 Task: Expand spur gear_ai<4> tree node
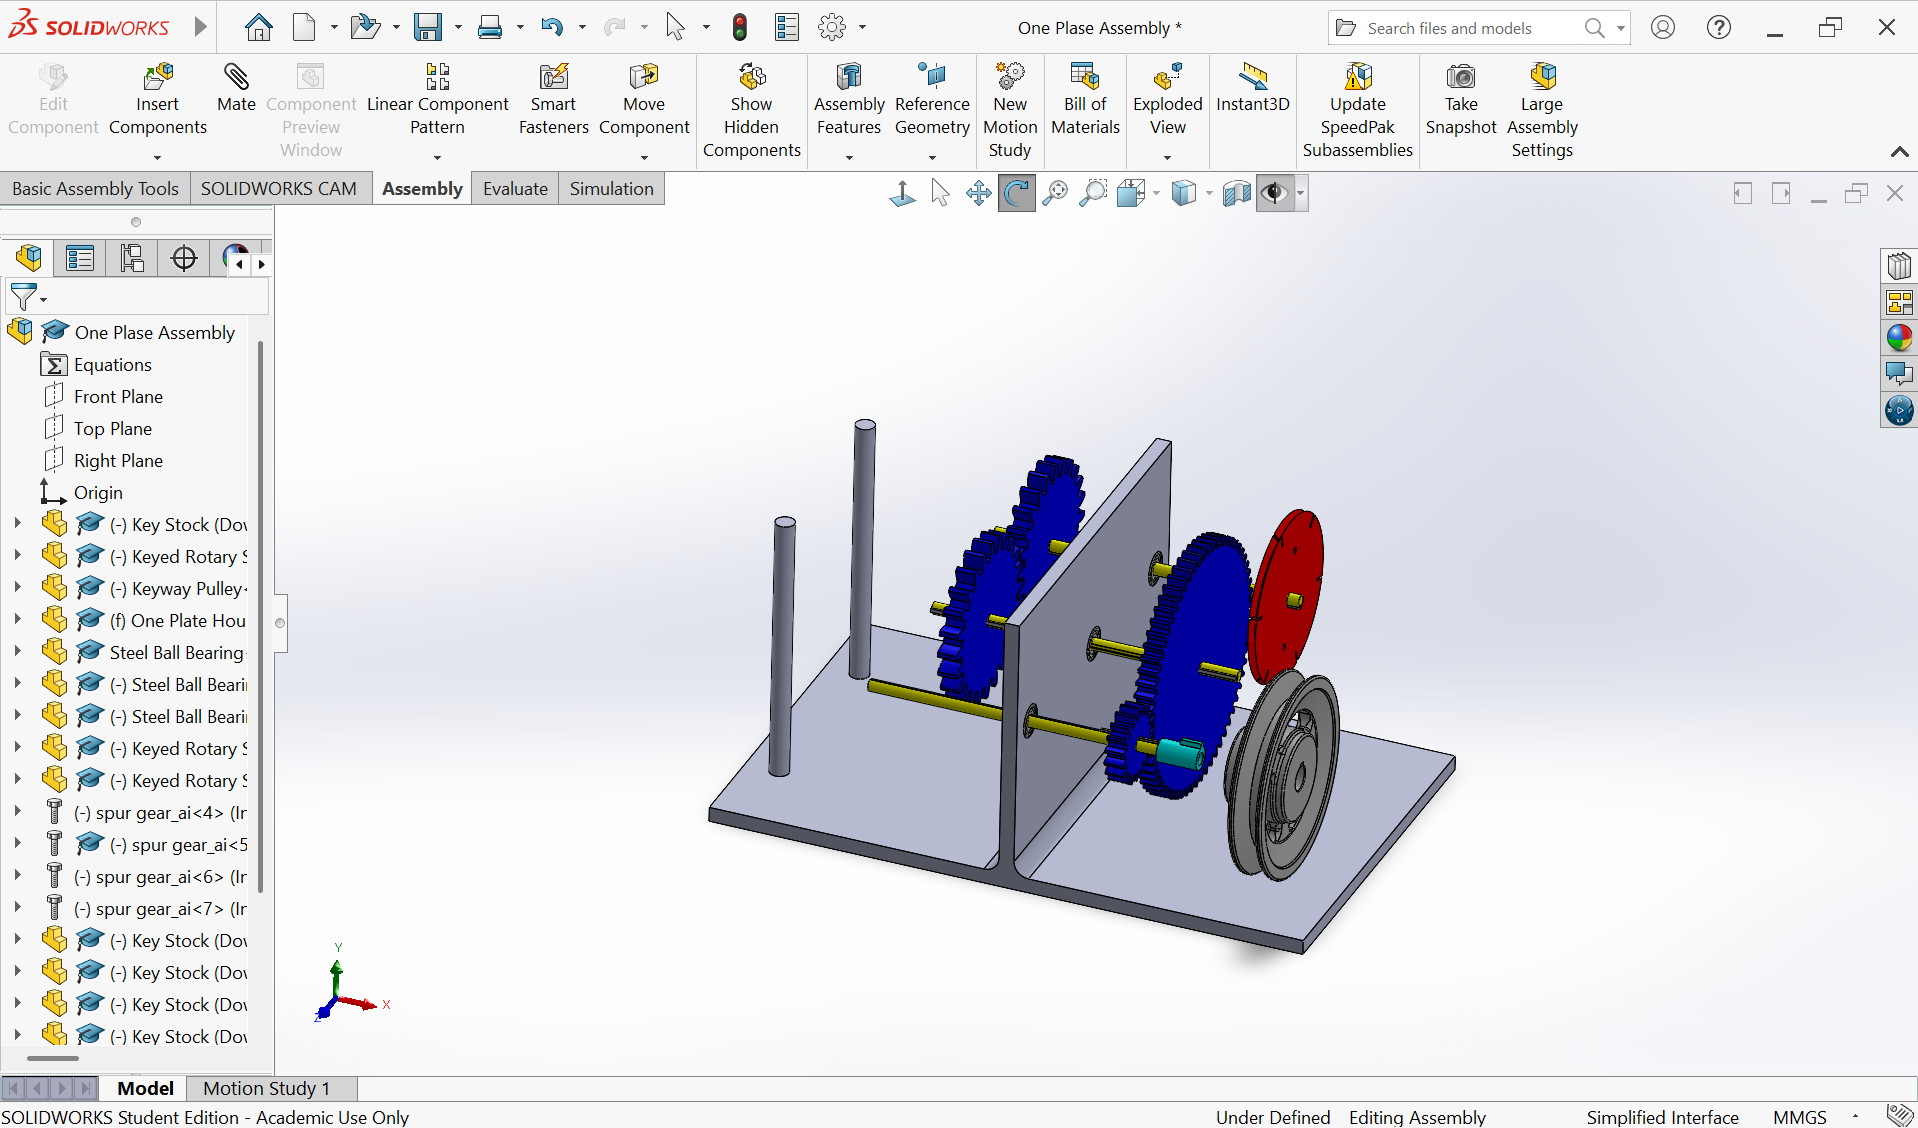pos(17,812)
